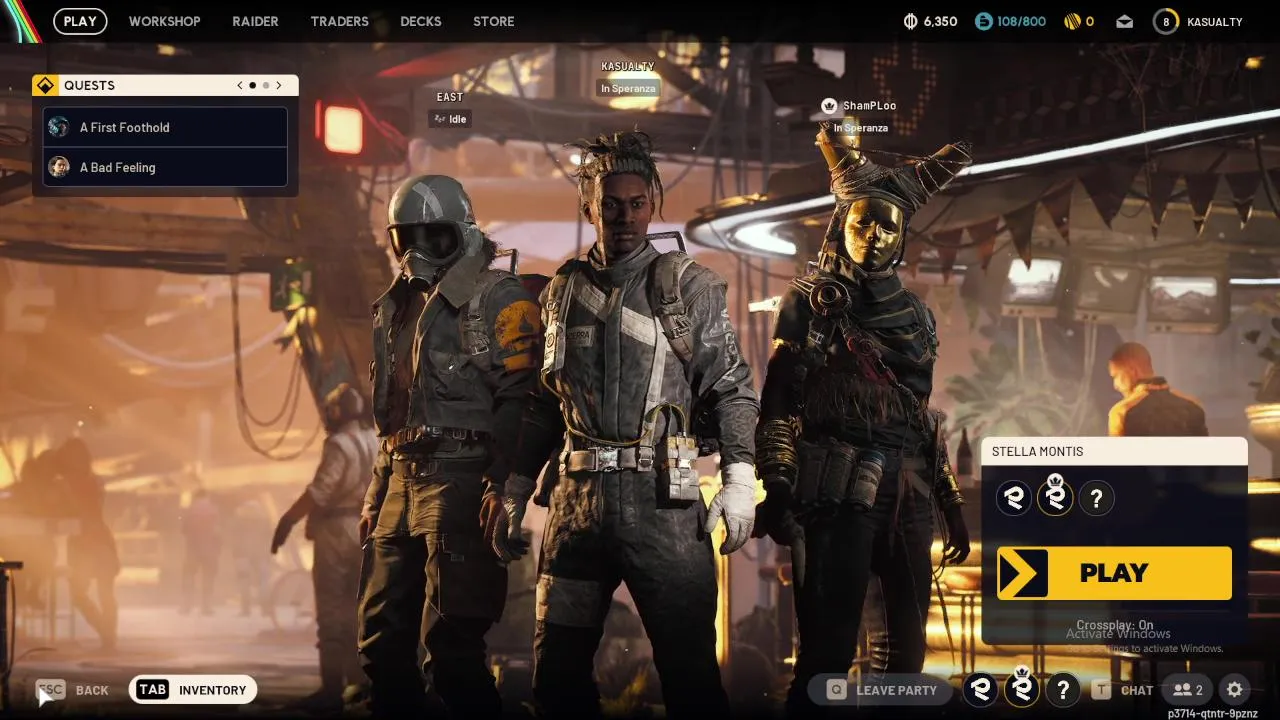The image size is (1280, 720).
Task: Open the RAIDER tab
Action: 255,21
